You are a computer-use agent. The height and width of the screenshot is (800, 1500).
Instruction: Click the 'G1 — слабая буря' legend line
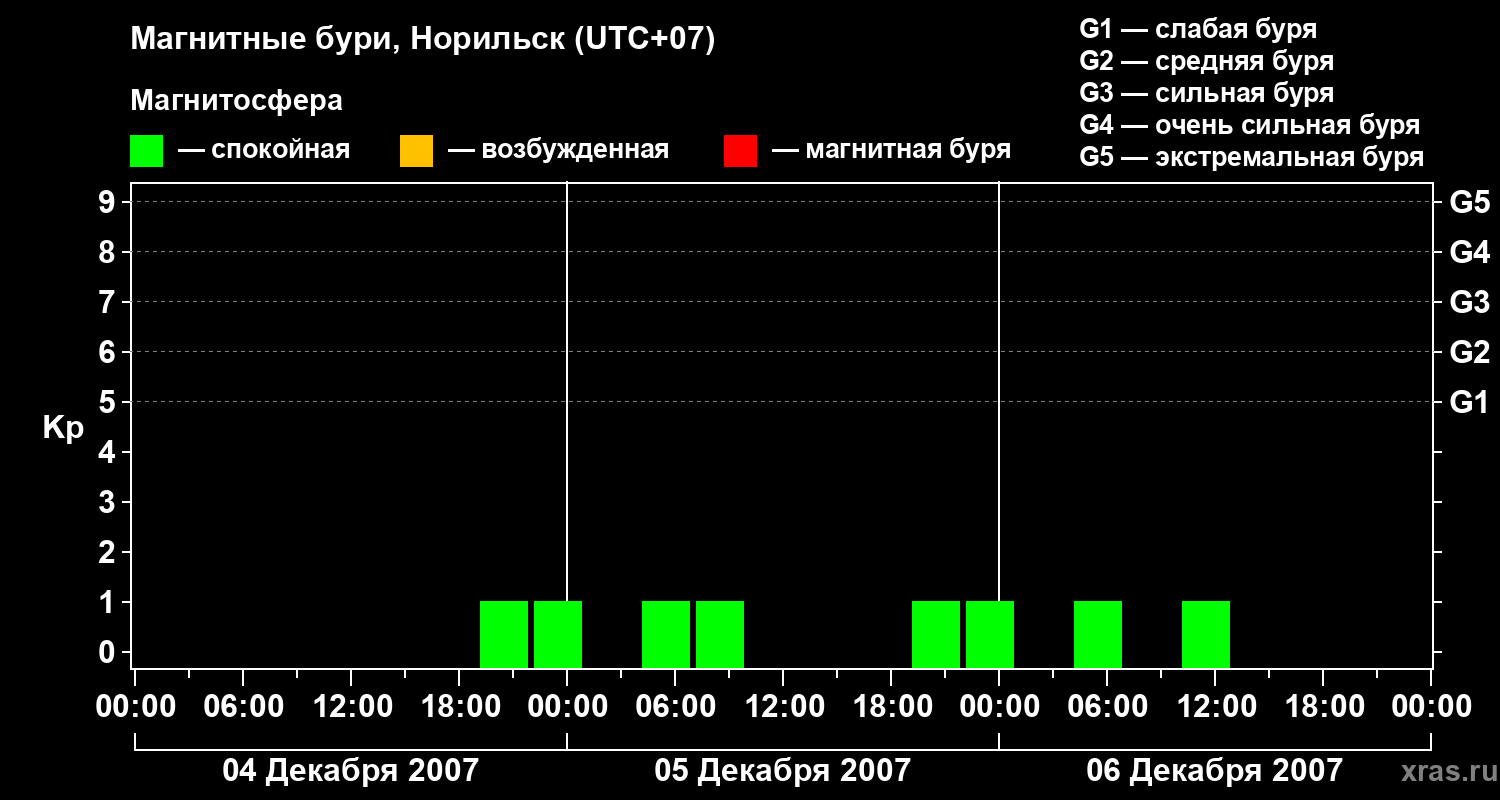tap(1198, 30)
